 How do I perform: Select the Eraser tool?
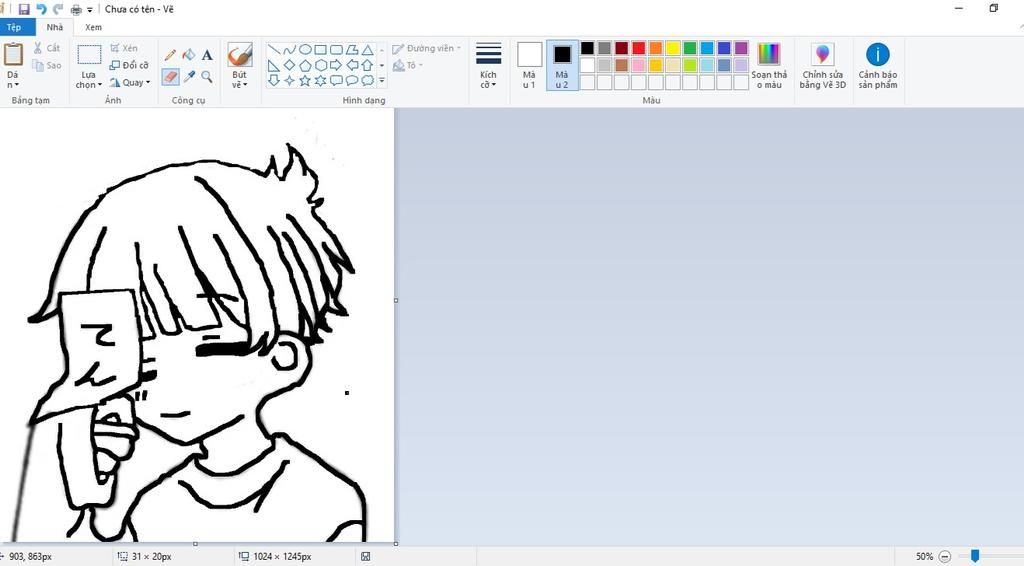170,77
